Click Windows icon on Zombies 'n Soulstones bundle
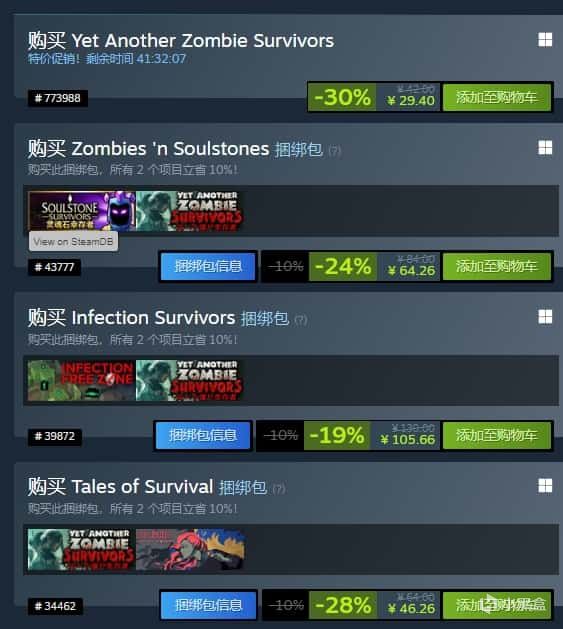The height and width of the screenshot is (629, 563). click(545, 148)
